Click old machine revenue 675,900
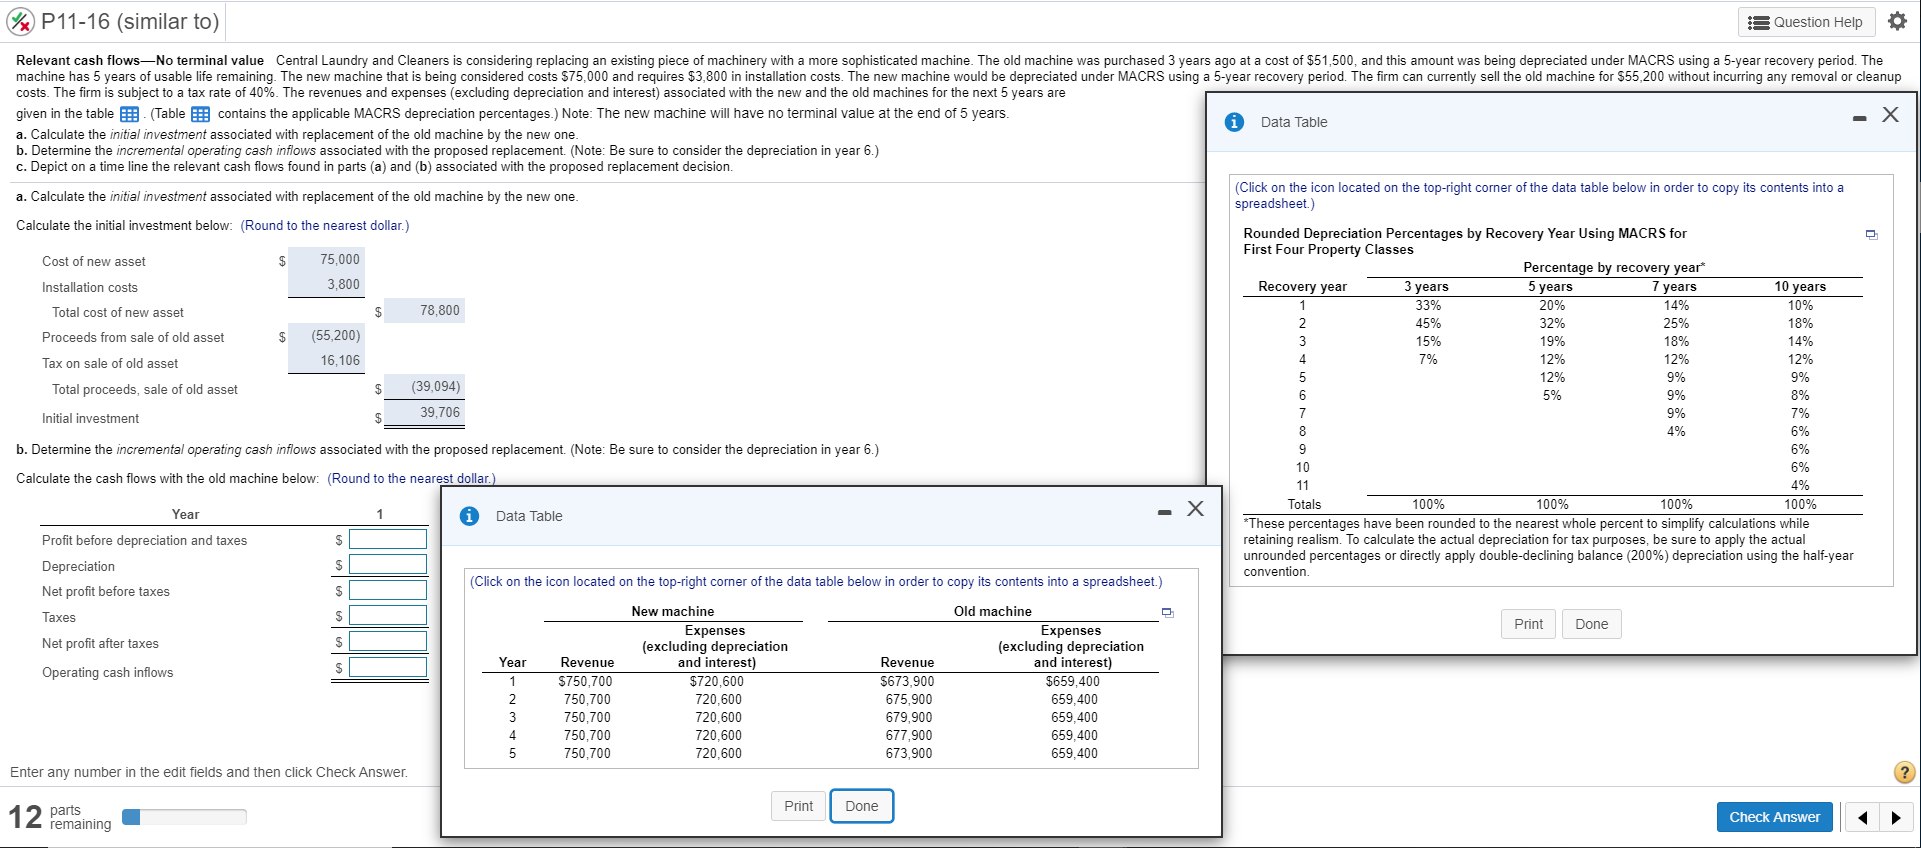This screenshot has height=848, width=1921. pos(908,699)
